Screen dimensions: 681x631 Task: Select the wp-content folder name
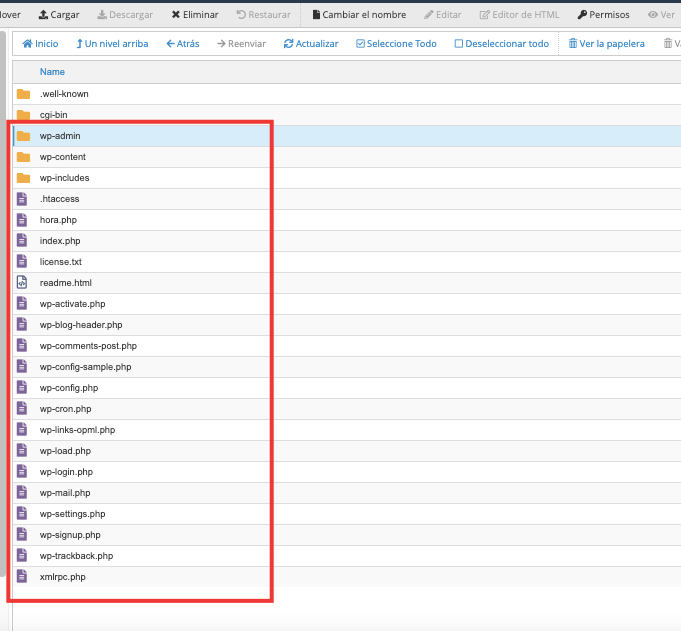(x=63, y=157)
